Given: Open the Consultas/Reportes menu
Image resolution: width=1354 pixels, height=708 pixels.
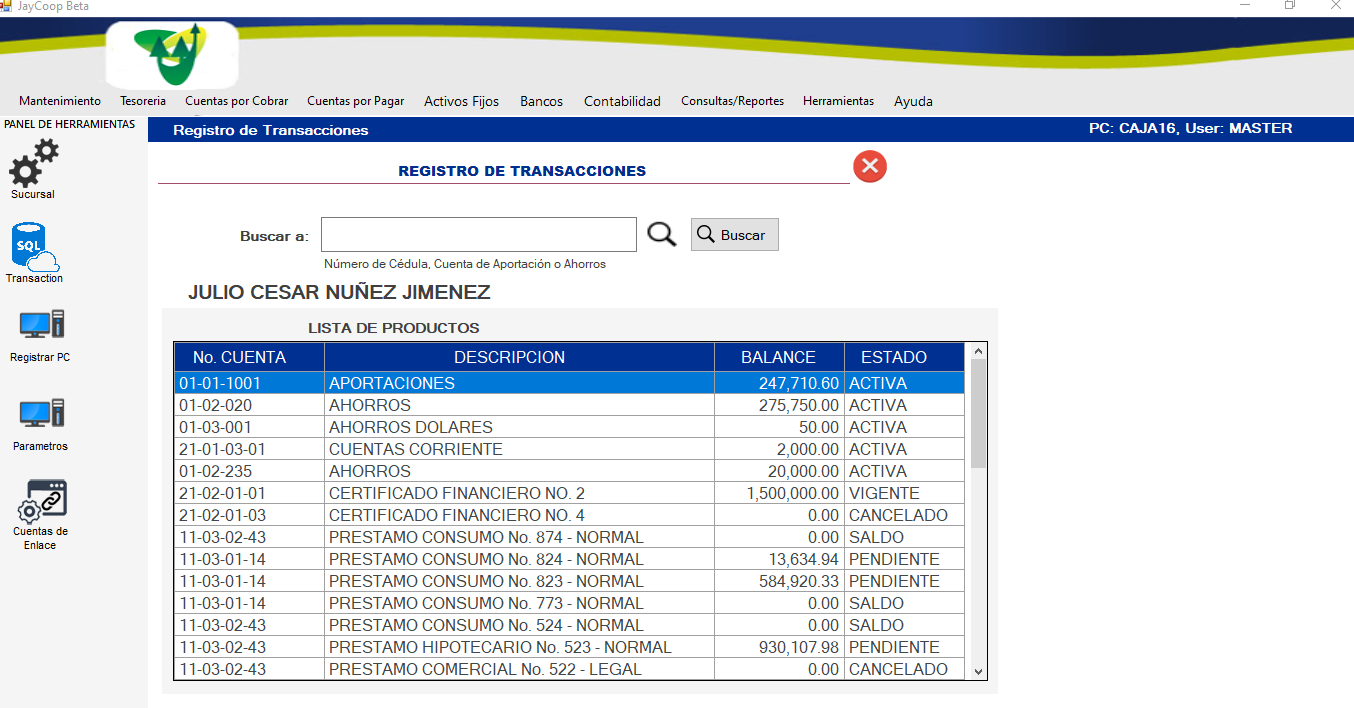Looking at the screenshot, I should (x=732, y=101).
